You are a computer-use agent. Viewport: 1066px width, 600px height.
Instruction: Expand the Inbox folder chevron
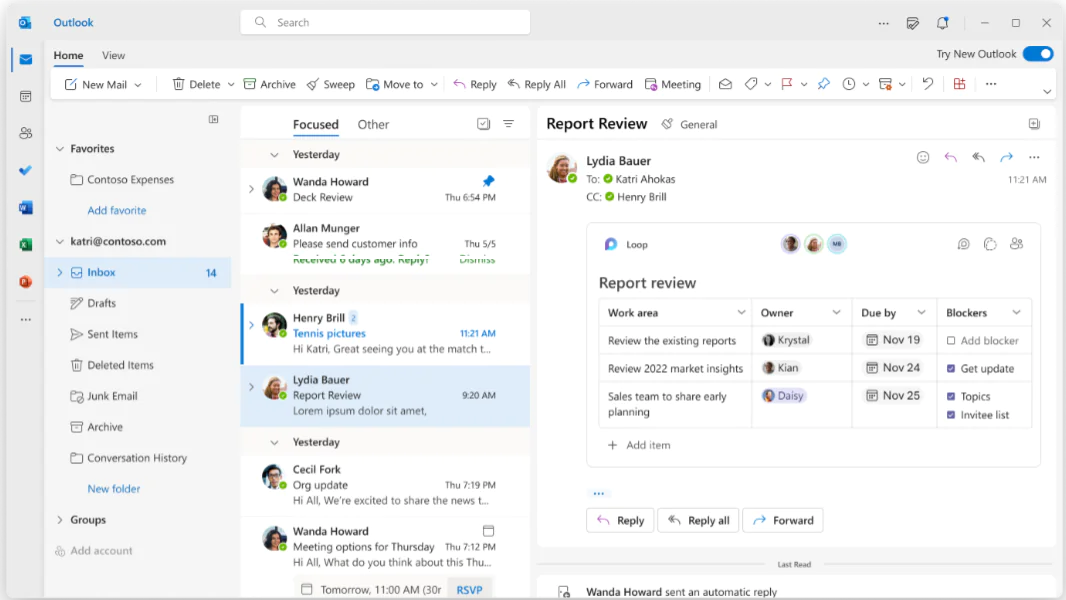(60, 271)
